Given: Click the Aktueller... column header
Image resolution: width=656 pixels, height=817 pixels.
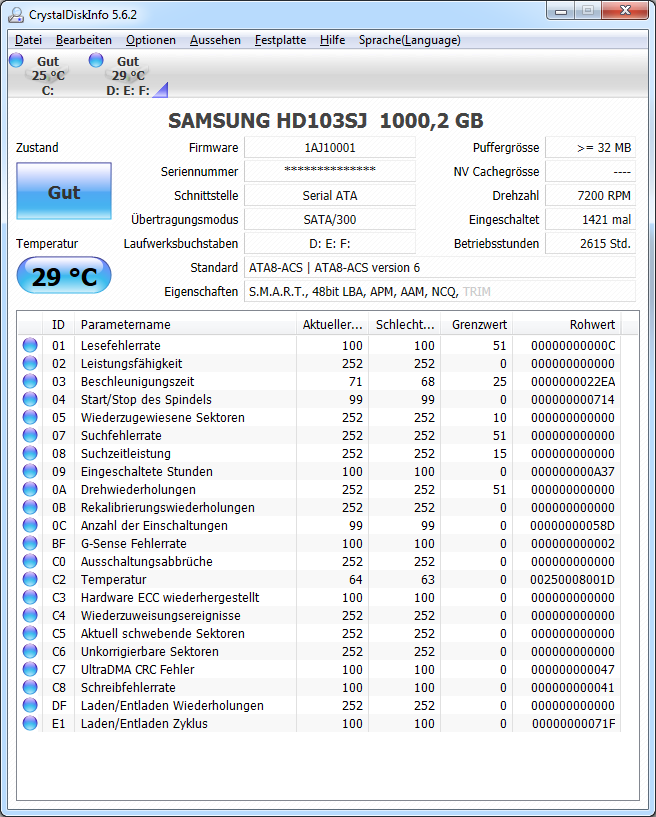Looking at the screenshot, I should click(332, 324).
